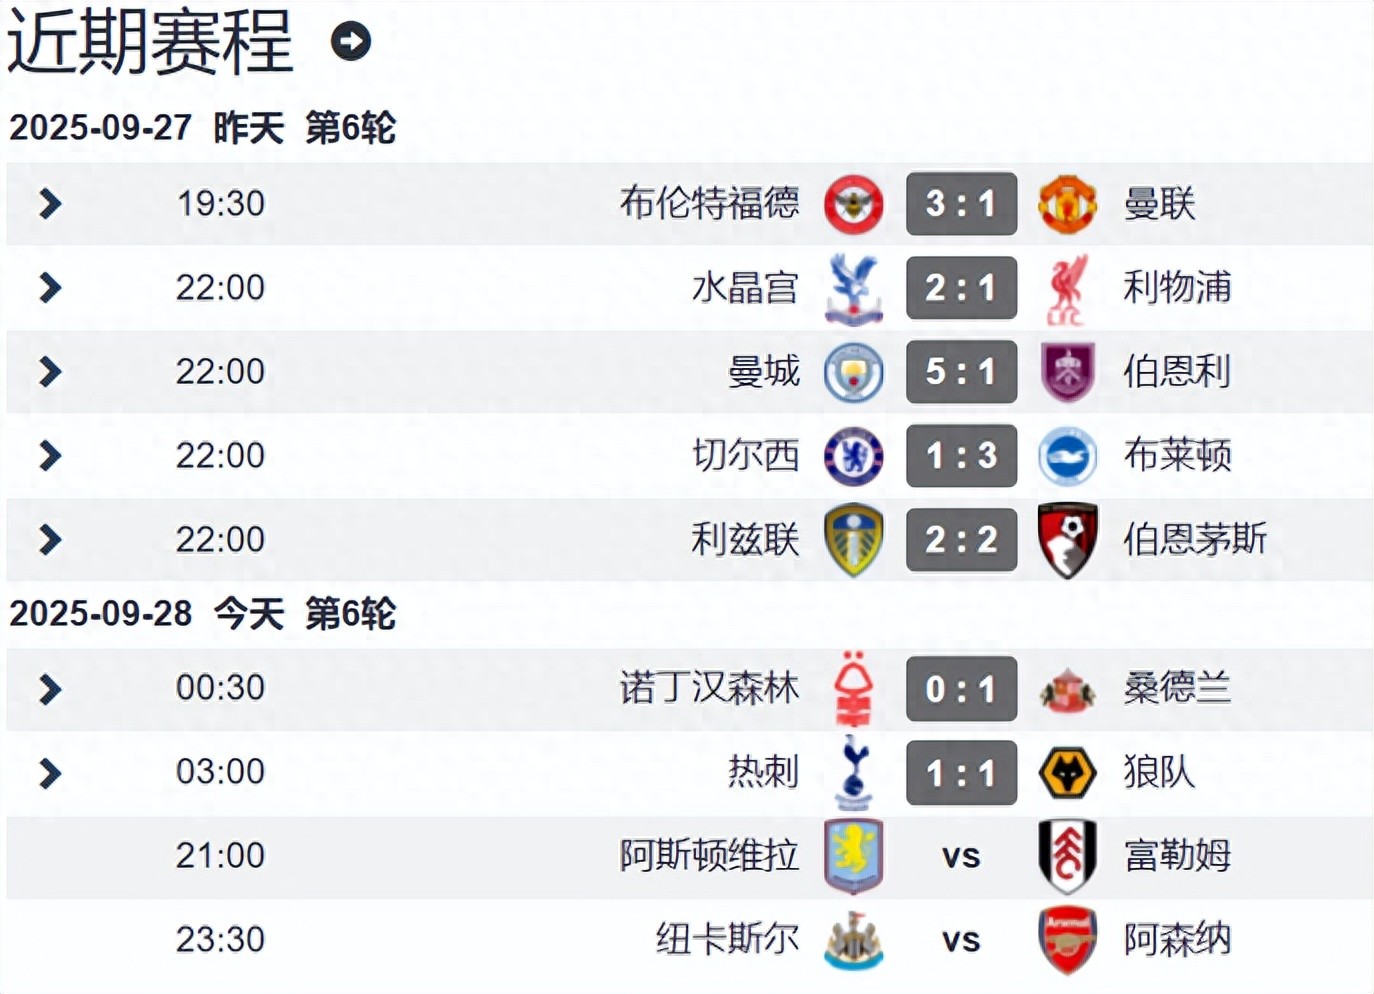Click the Liverpool club crest
The width and height of the screenshot is (1374, 994).
pos(1066,289)
